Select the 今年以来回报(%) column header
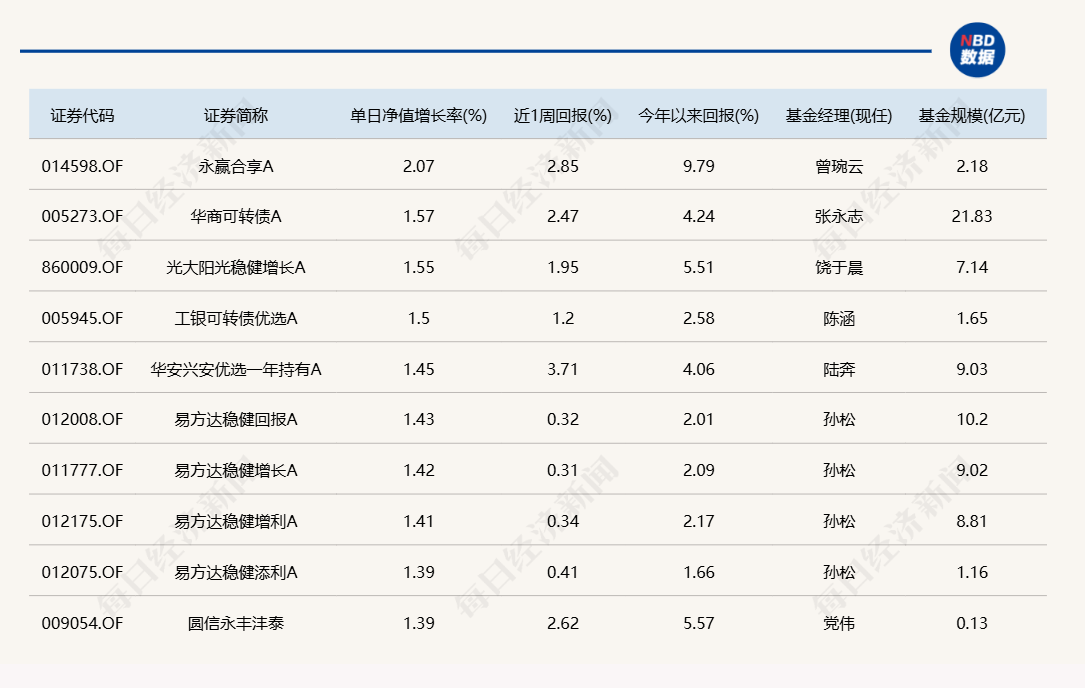The height and width of the screenshot is (688, 1085). (x=698, y=115)
